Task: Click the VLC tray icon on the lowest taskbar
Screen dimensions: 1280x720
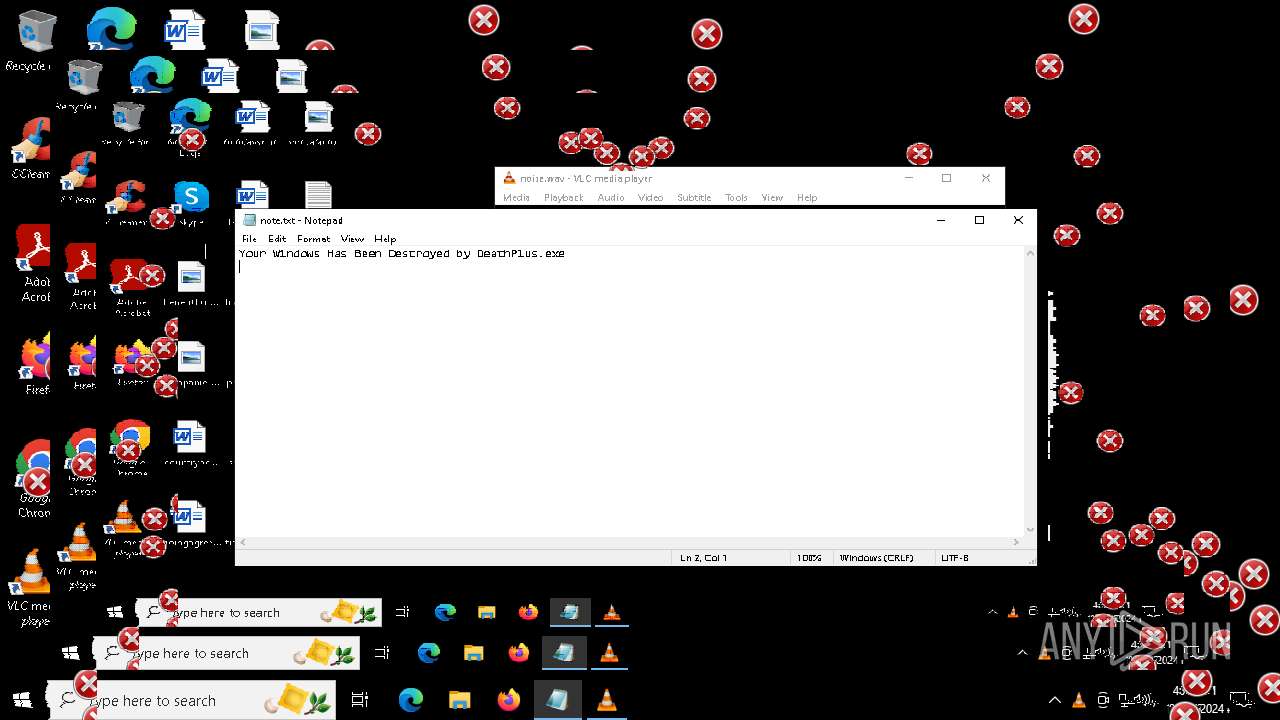Action: (1079, 700)
